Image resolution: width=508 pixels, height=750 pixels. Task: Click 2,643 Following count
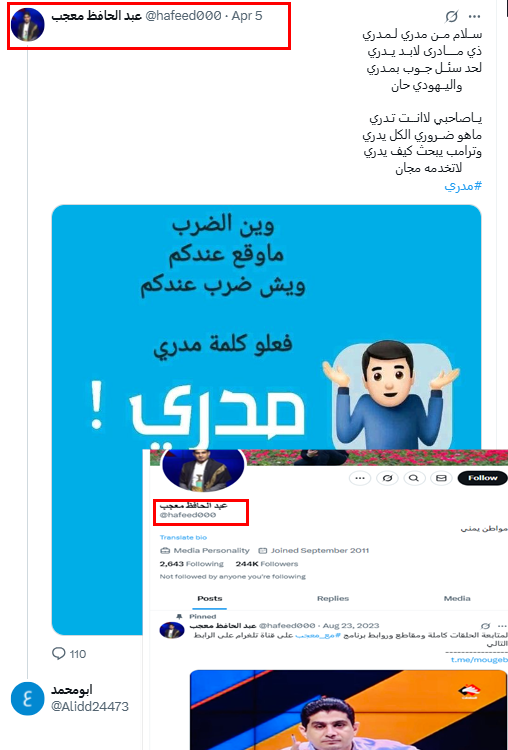tap(191, 564)
